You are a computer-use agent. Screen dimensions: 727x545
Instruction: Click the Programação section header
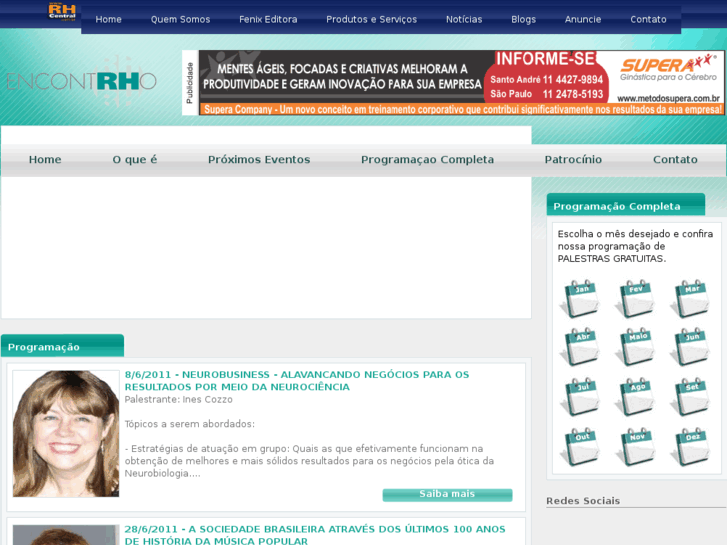(x=63, y=346)
